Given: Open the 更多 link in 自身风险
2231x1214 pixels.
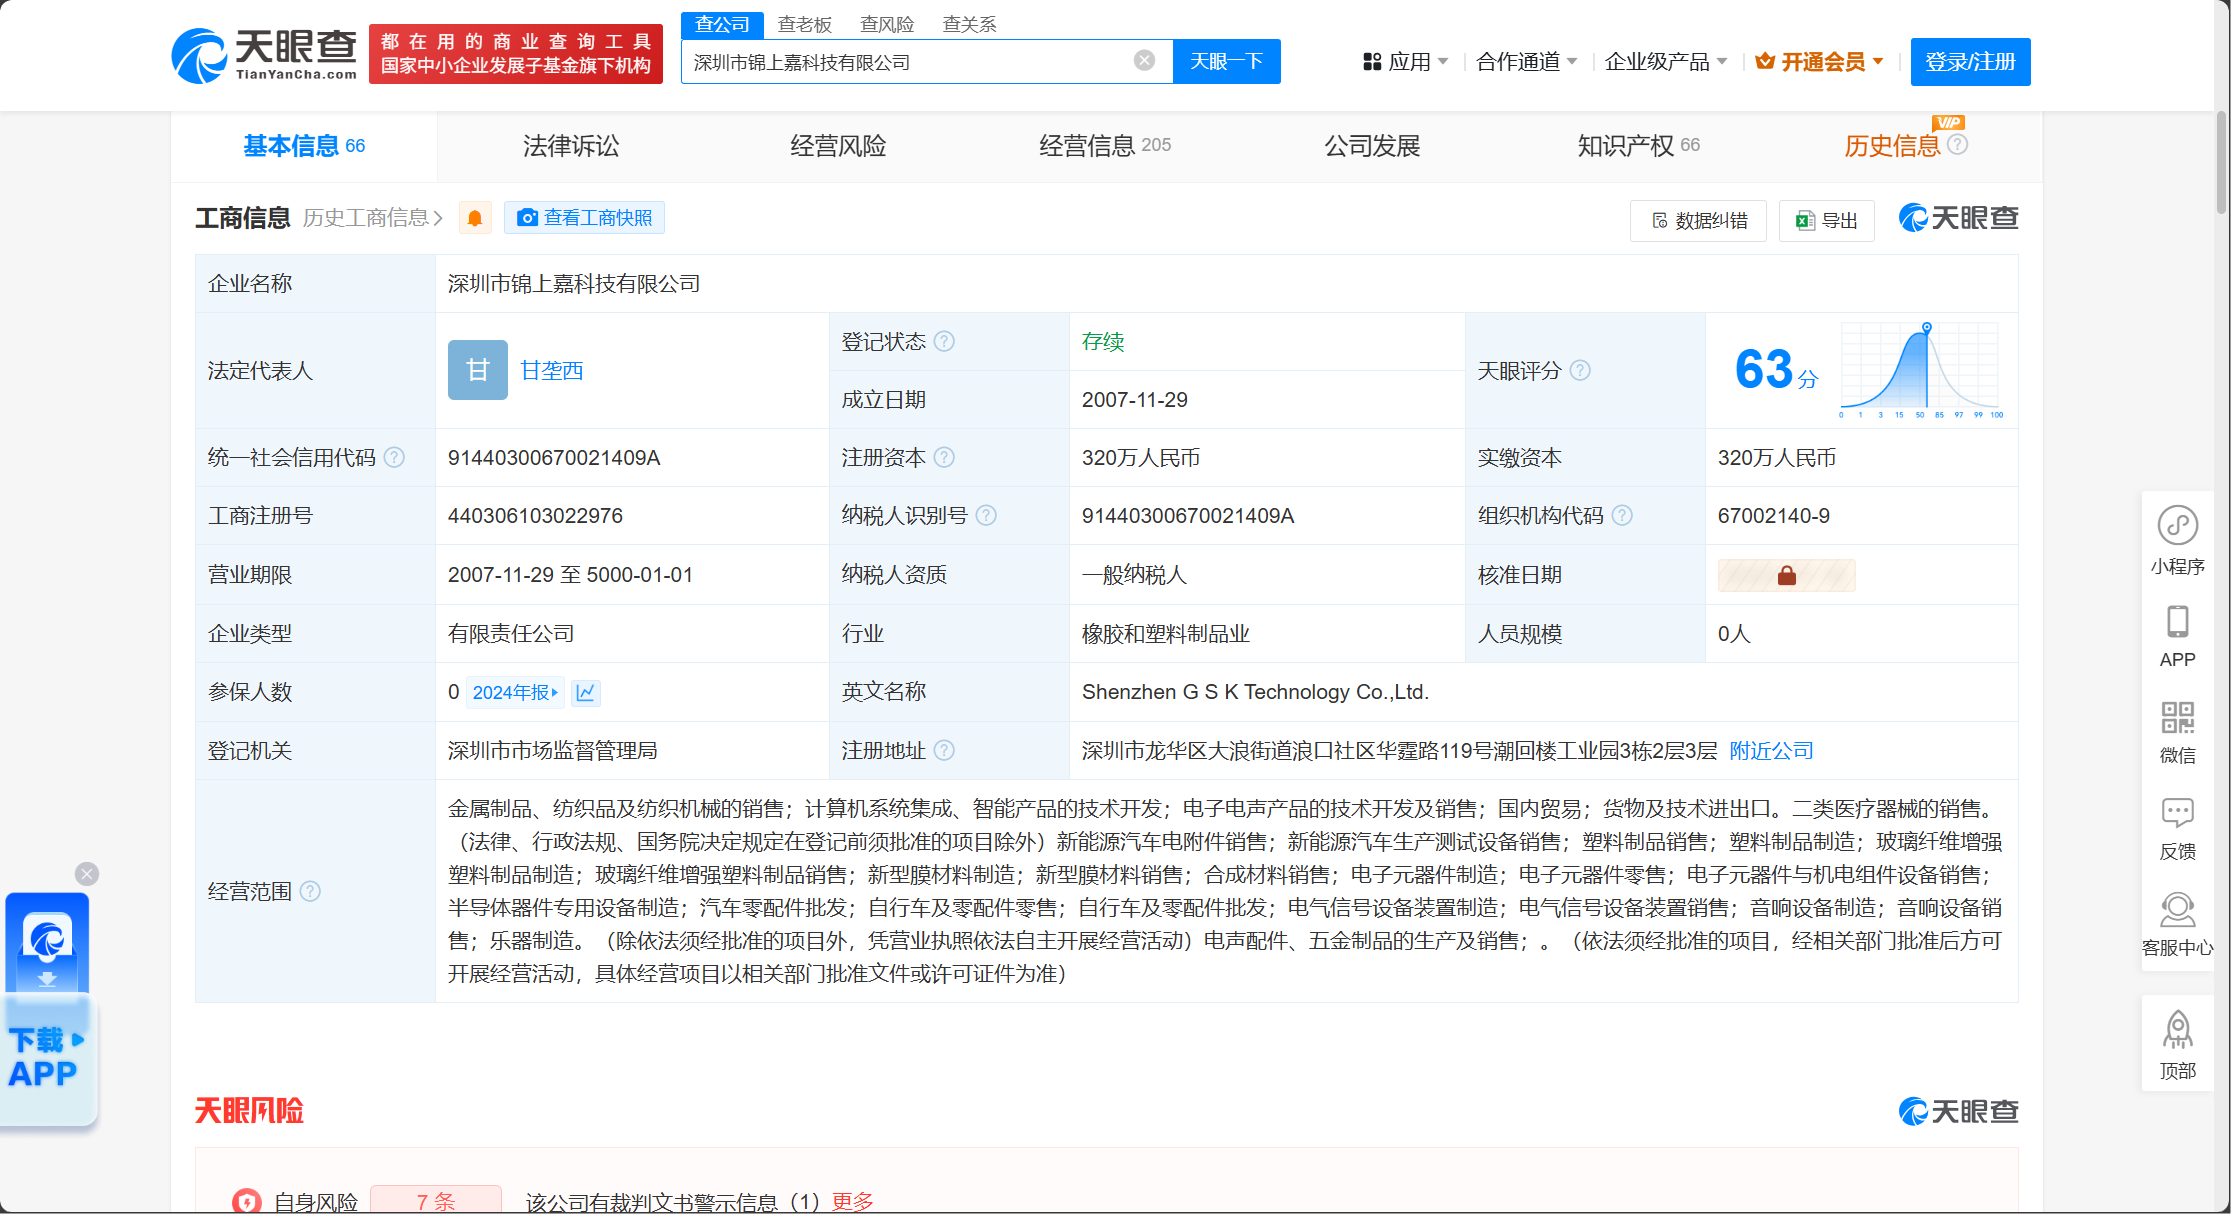Looking at the screenshot, I should coord(852,1202).
